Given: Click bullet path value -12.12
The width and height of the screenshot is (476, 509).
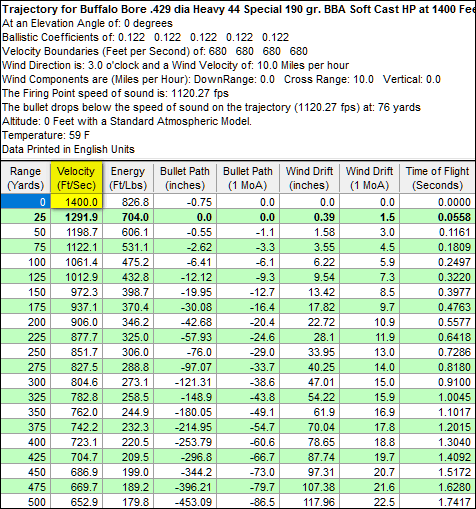Looking at the screenshot, I should point(185,277).
